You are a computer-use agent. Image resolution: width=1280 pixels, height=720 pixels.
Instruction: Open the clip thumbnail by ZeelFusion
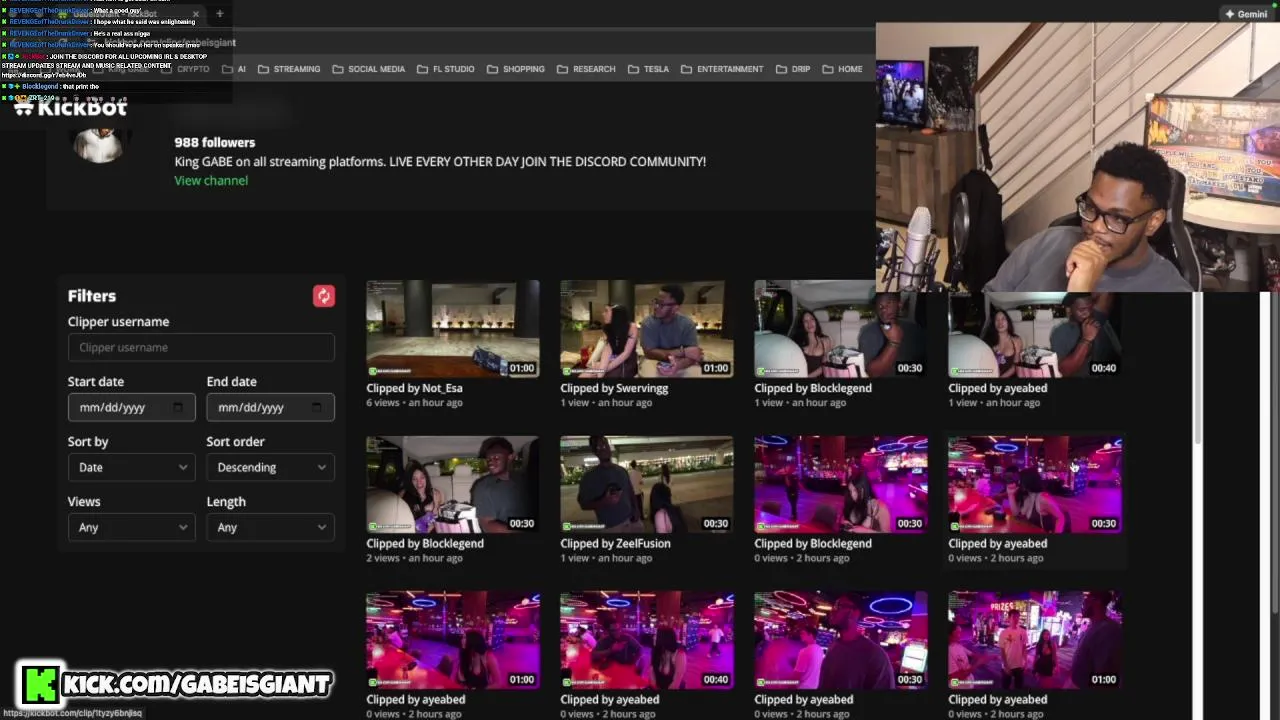[647, 484]
